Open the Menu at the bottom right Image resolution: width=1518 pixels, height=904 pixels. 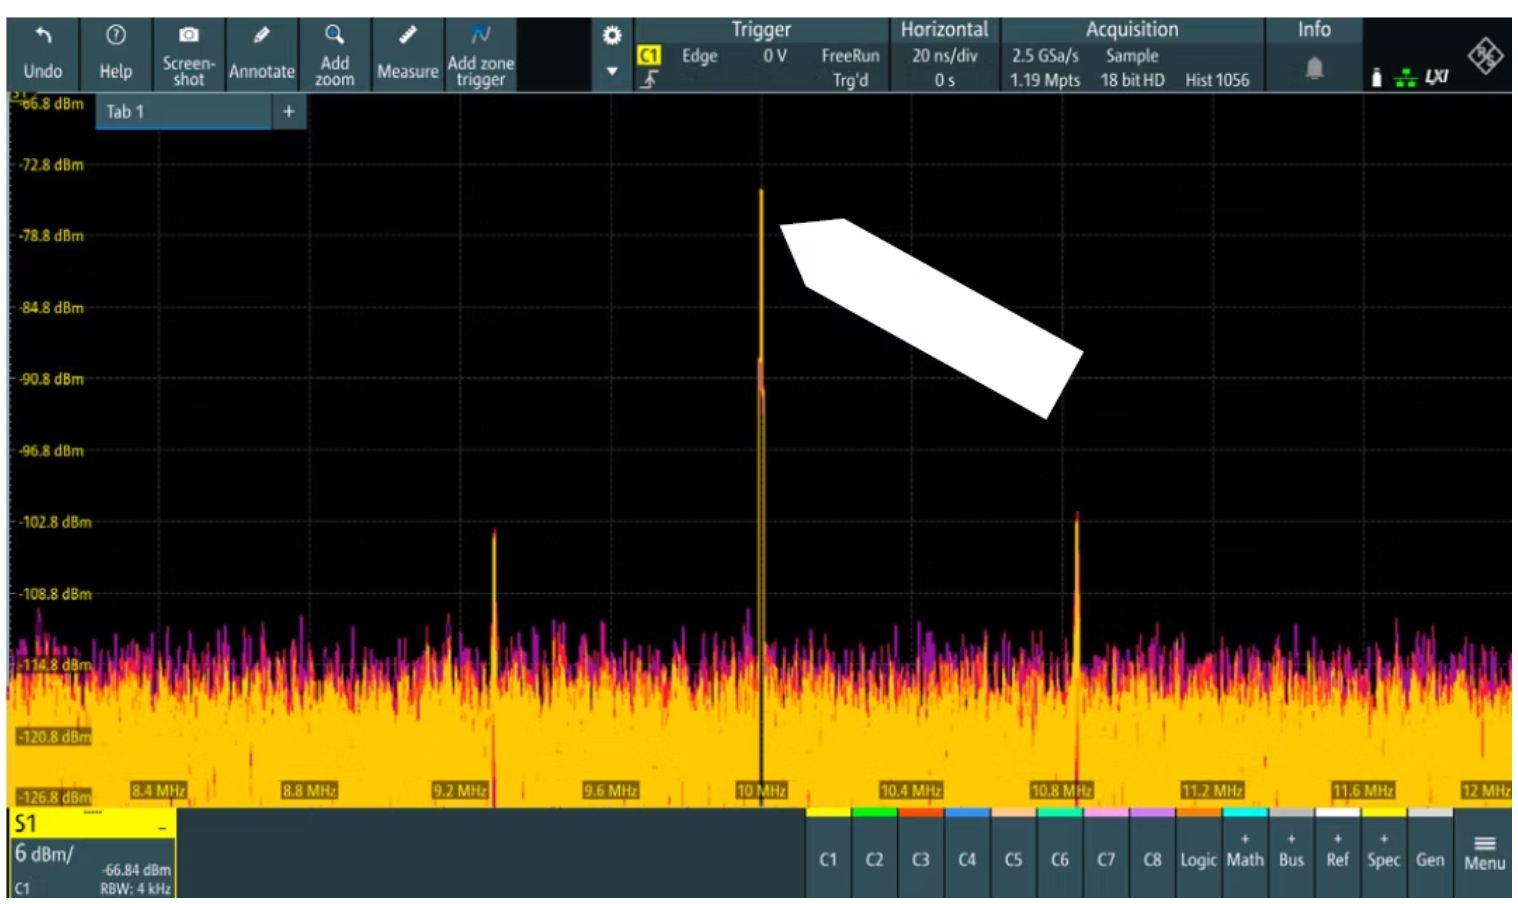[x=1484, y=853]
